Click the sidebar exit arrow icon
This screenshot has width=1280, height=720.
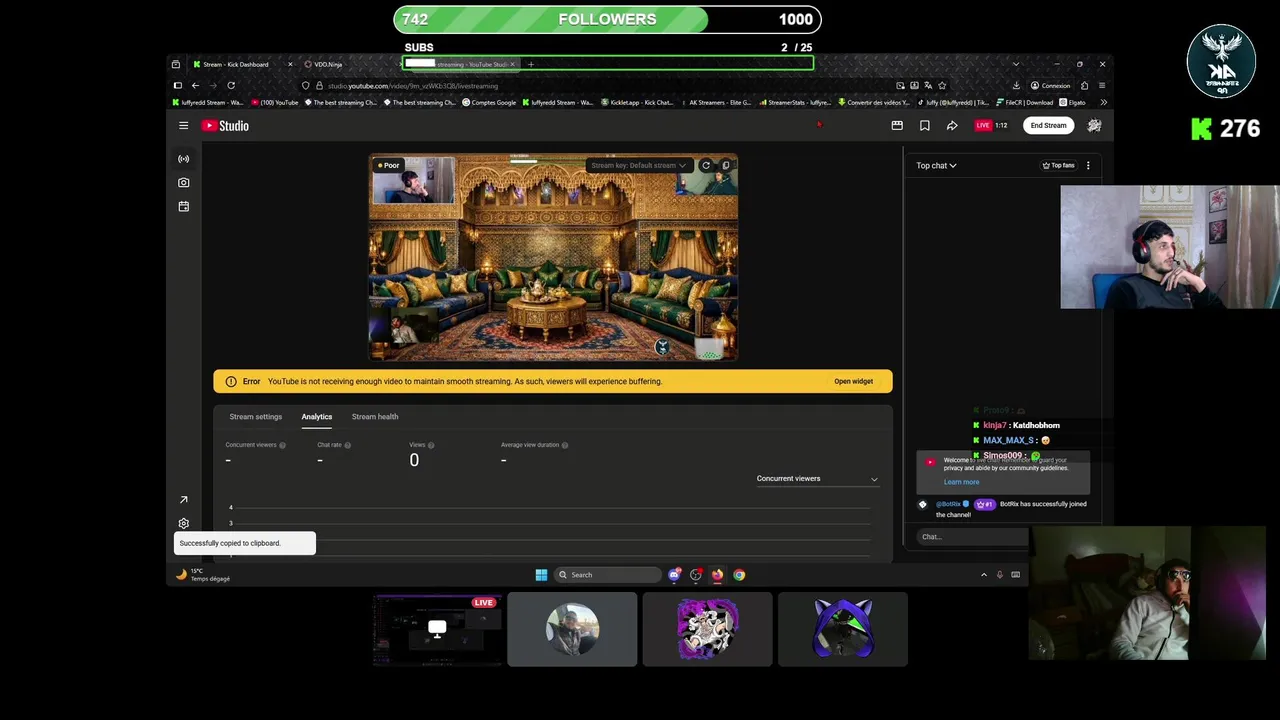(183, 500)
